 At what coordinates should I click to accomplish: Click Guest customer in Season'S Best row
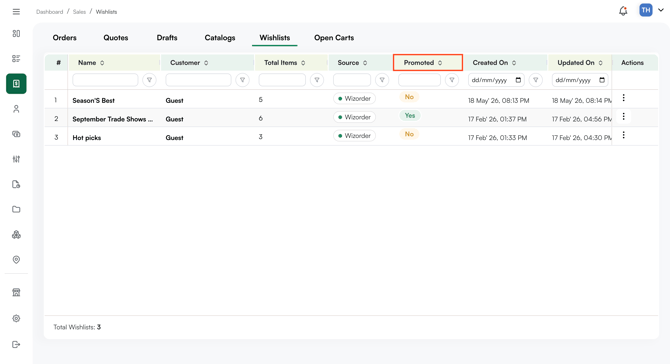[174, 100]
